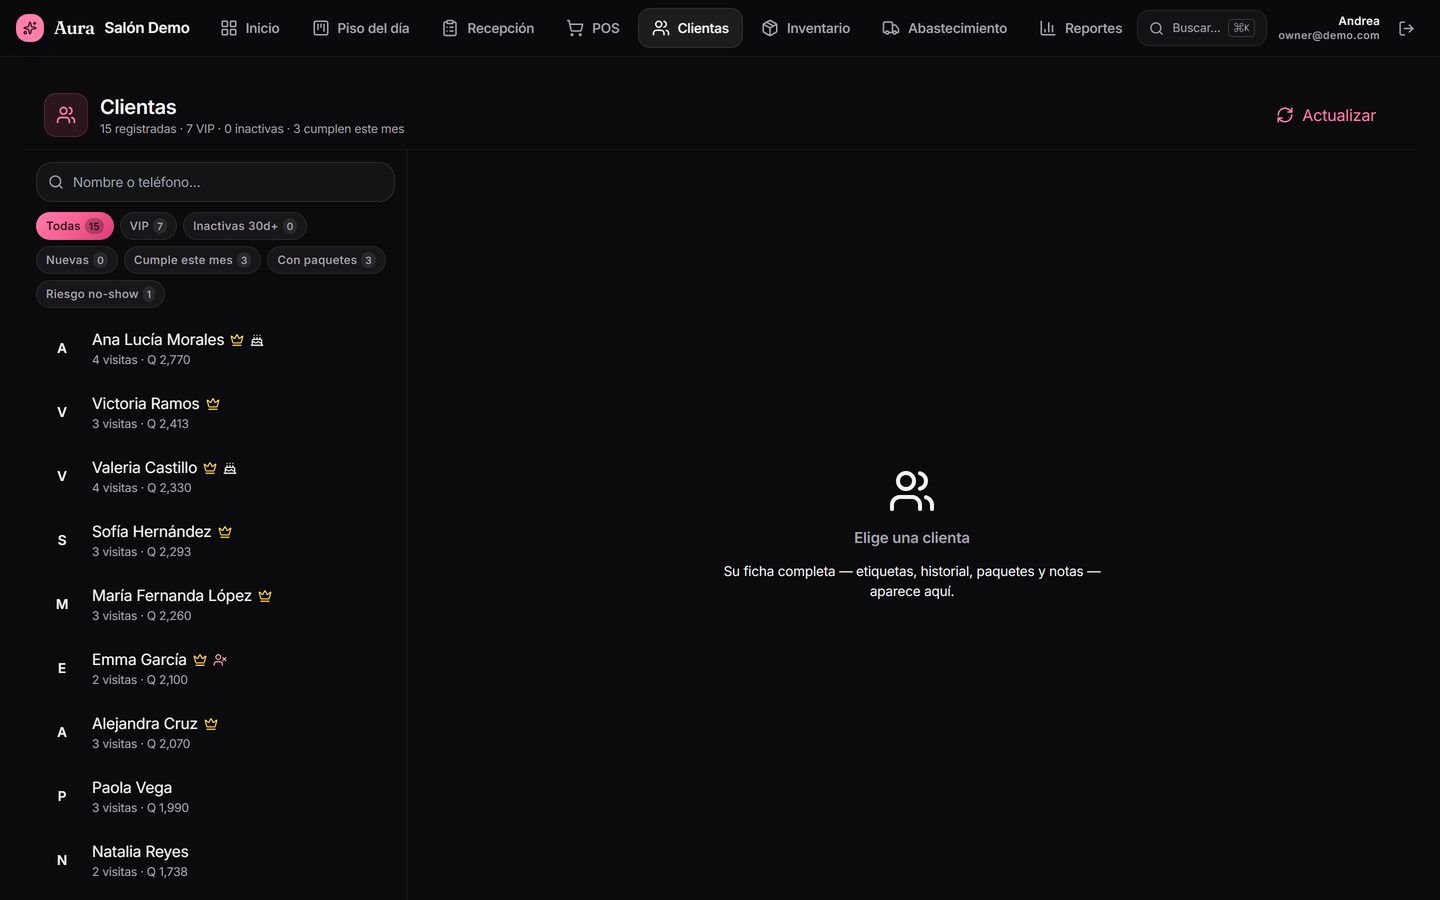The height and width of the screenshot is (900, 1440).
Task: Filter clients by VIP chip
Action: point(148,226)
